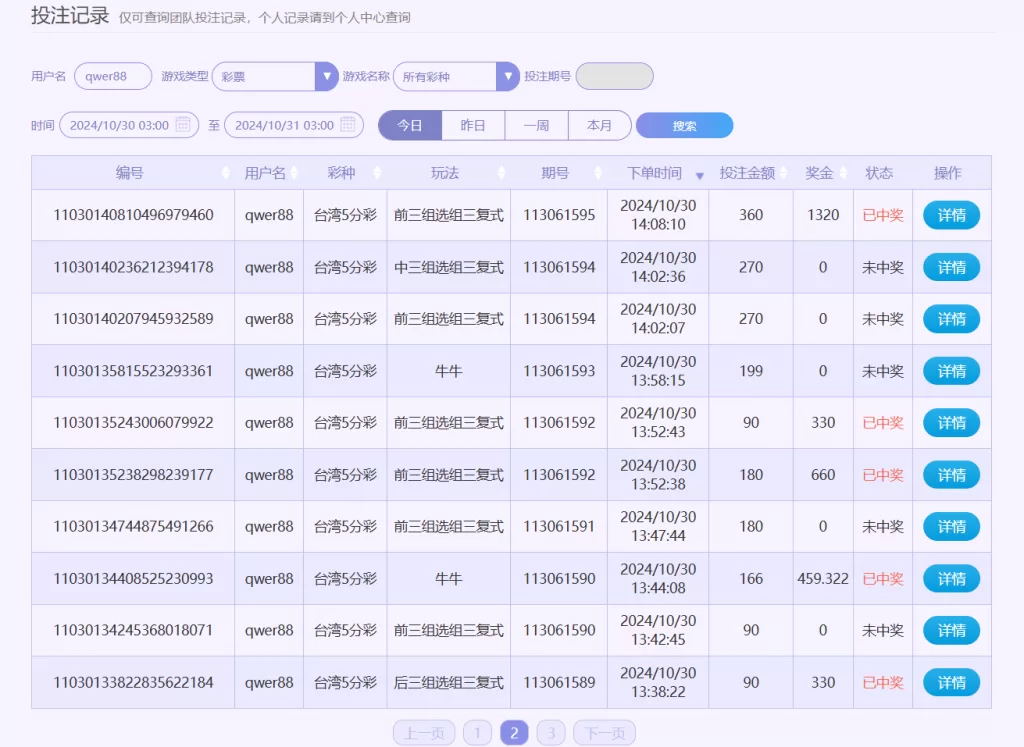Click the bet amount 199
Viewport: 1024px width, 747px height.
click(x=751, y=371)
